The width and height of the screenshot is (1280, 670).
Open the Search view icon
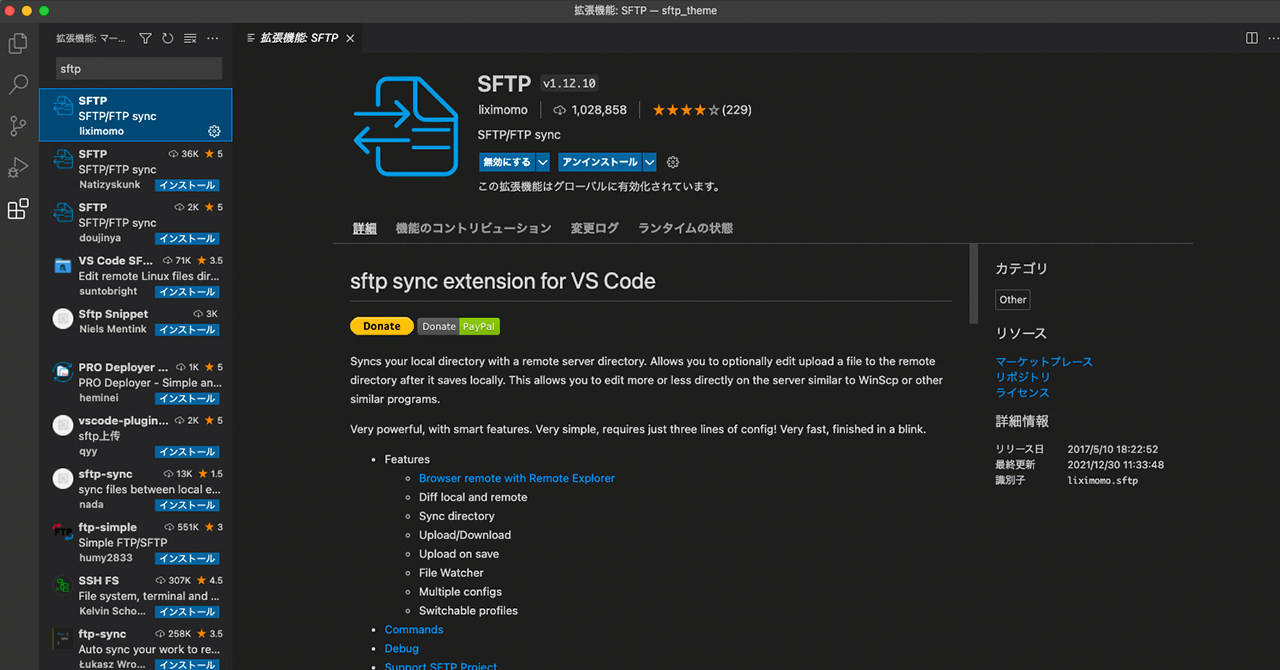[18, 85]
